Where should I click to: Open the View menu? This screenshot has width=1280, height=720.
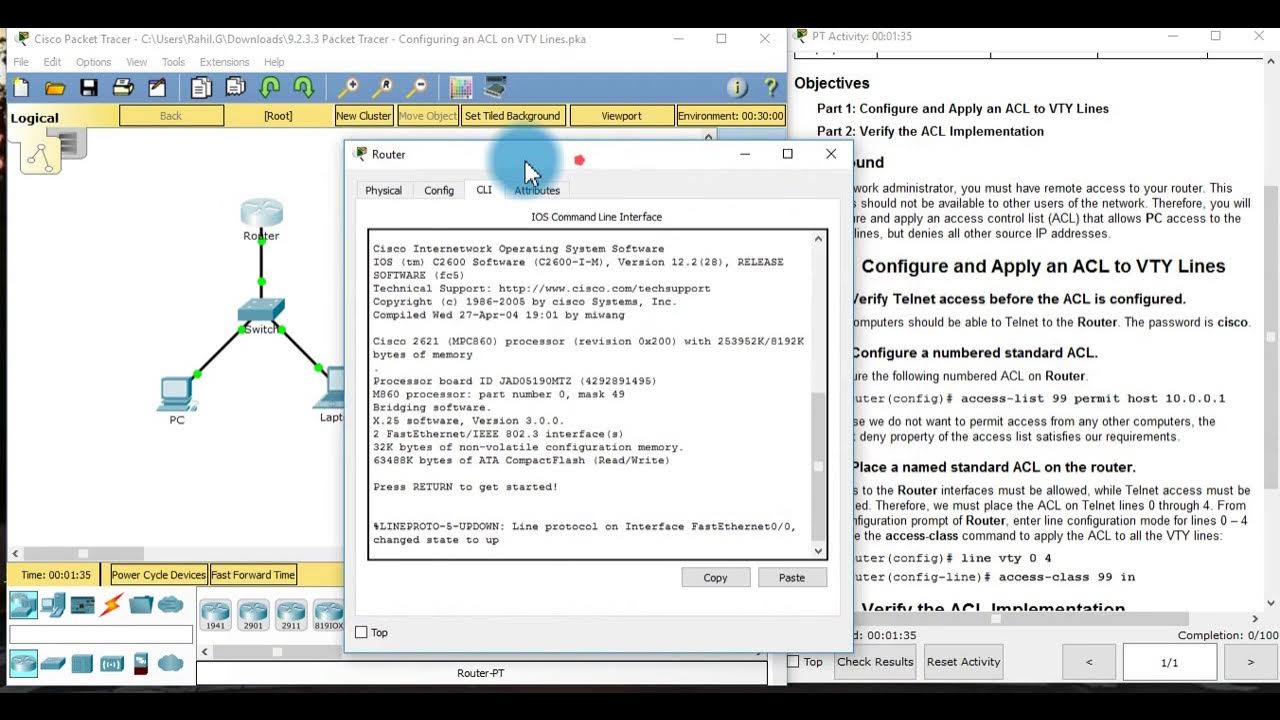136,62
